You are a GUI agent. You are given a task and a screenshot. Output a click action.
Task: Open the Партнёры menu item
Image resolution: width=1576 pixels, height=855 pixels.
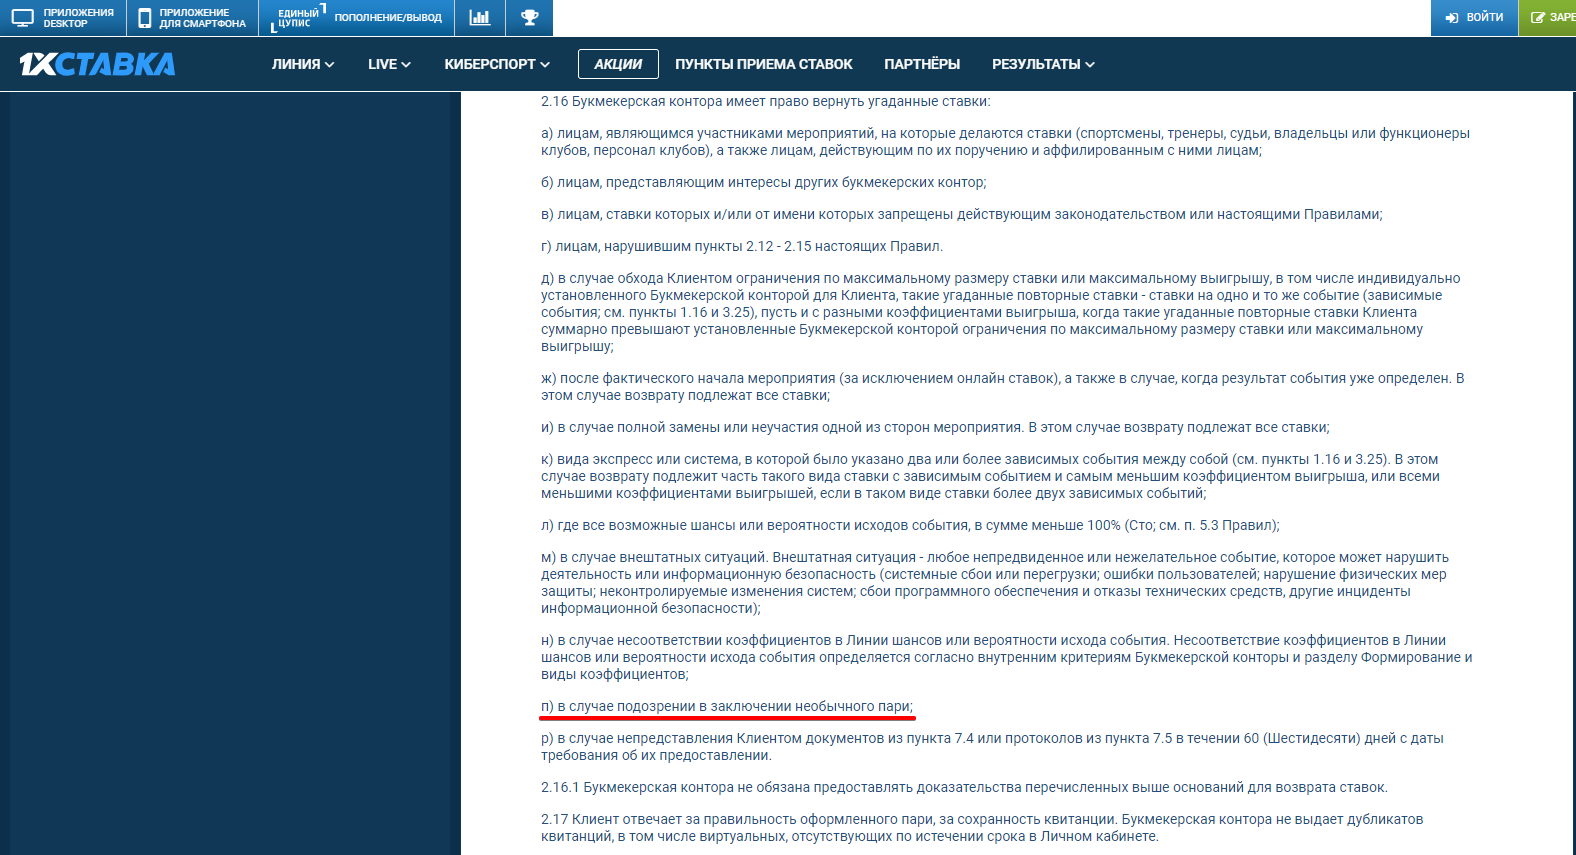coord(922,64)
